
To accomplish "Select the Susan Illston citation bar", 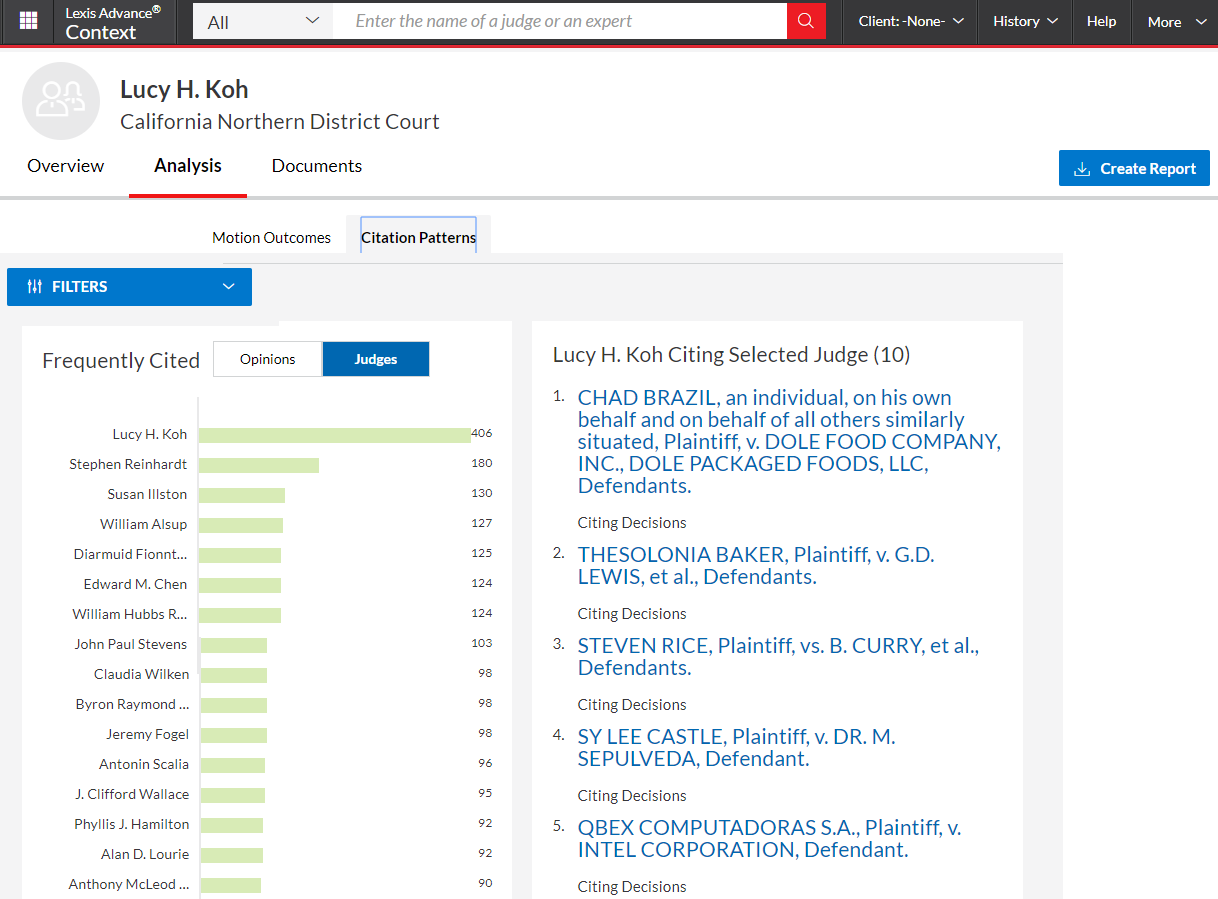I will point(242,495).
